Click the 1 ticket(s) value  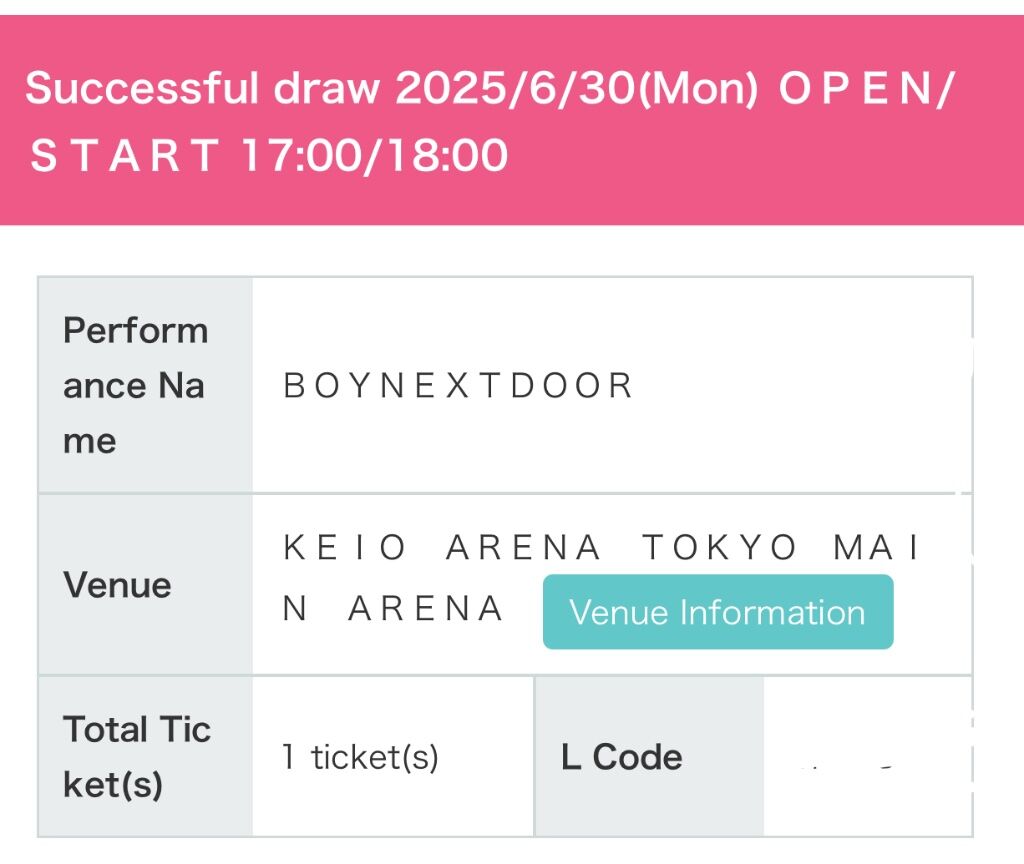click(x=360, y=757)
